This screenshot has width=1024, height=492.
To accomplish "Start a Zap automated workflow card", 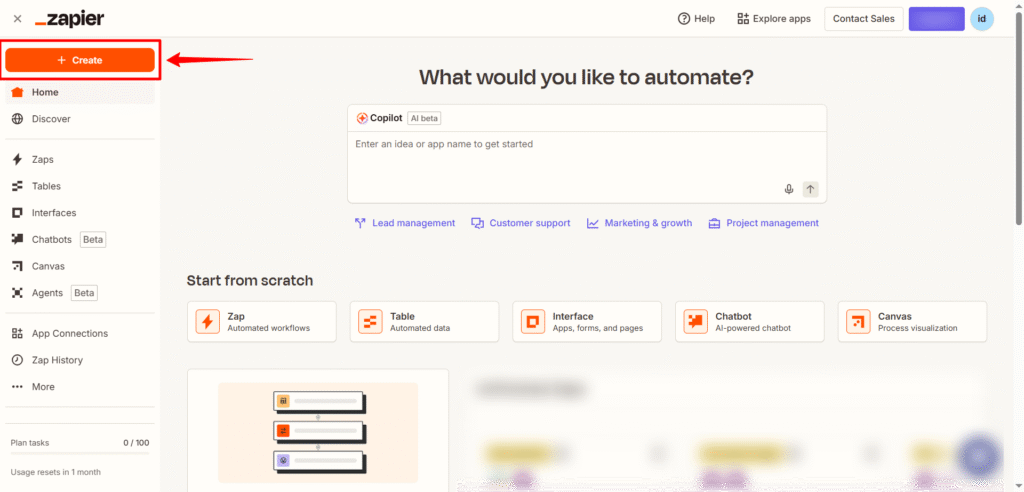I will [x=262, y=321].
